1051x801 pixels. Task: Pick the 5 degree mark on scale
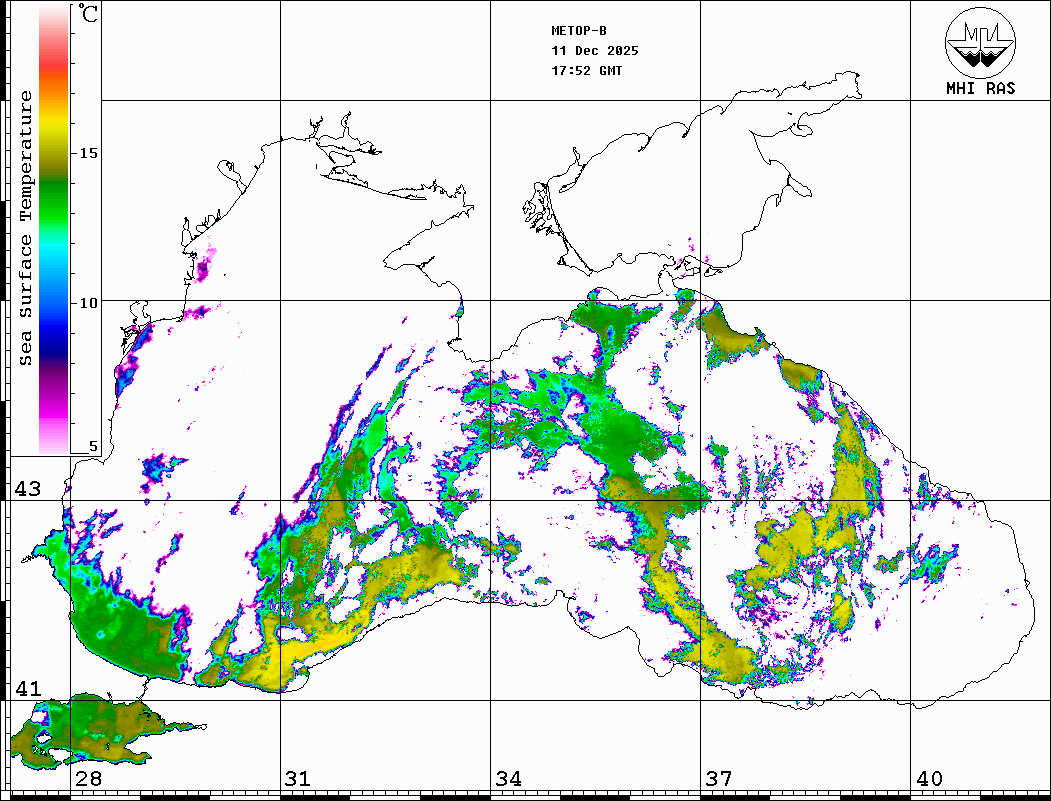pyautogui.click(x=94, y=447)
